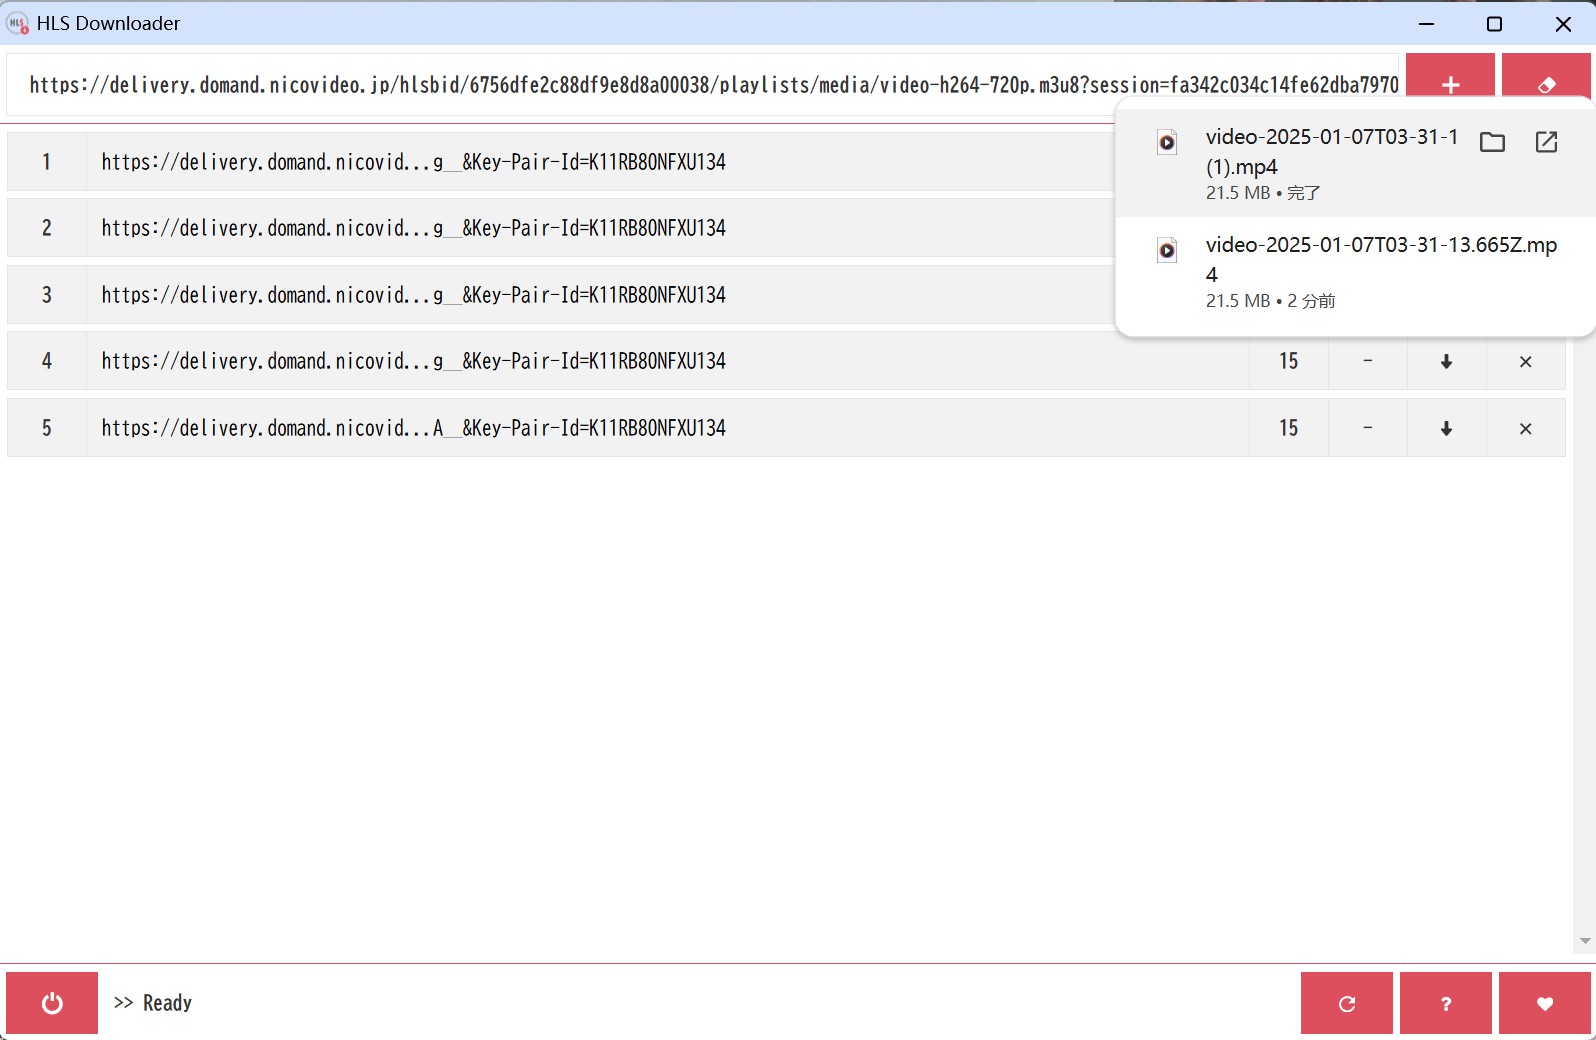Click the number cell of row 4

[46, 361]
